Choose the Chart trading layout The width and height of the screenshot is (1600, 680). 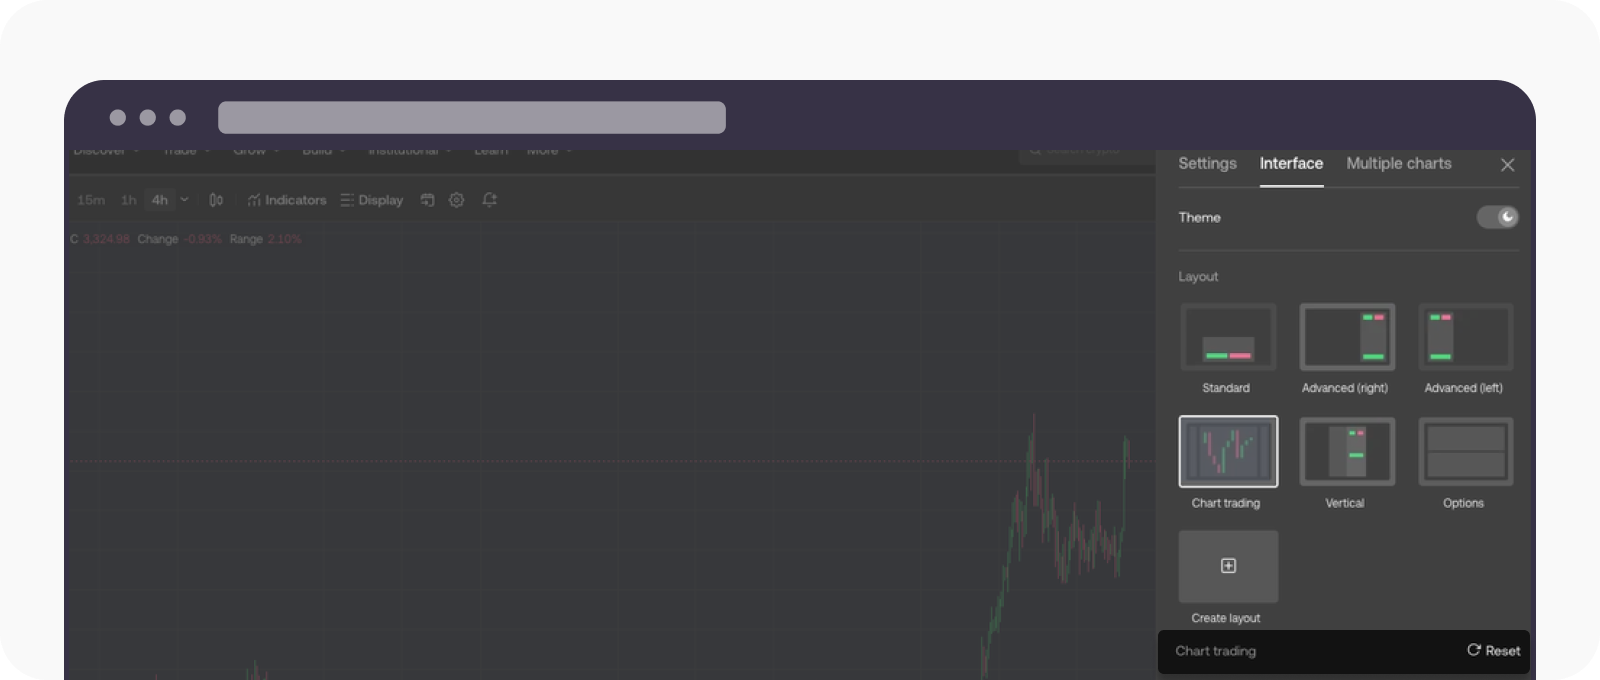[1228, 451]
